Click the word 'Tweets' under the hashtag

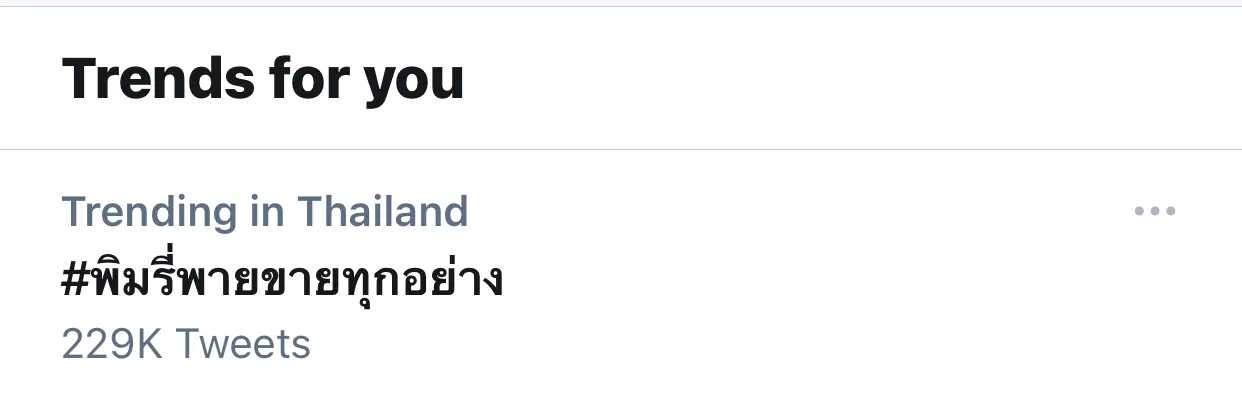pyautogui.click(x=244, y=345)
